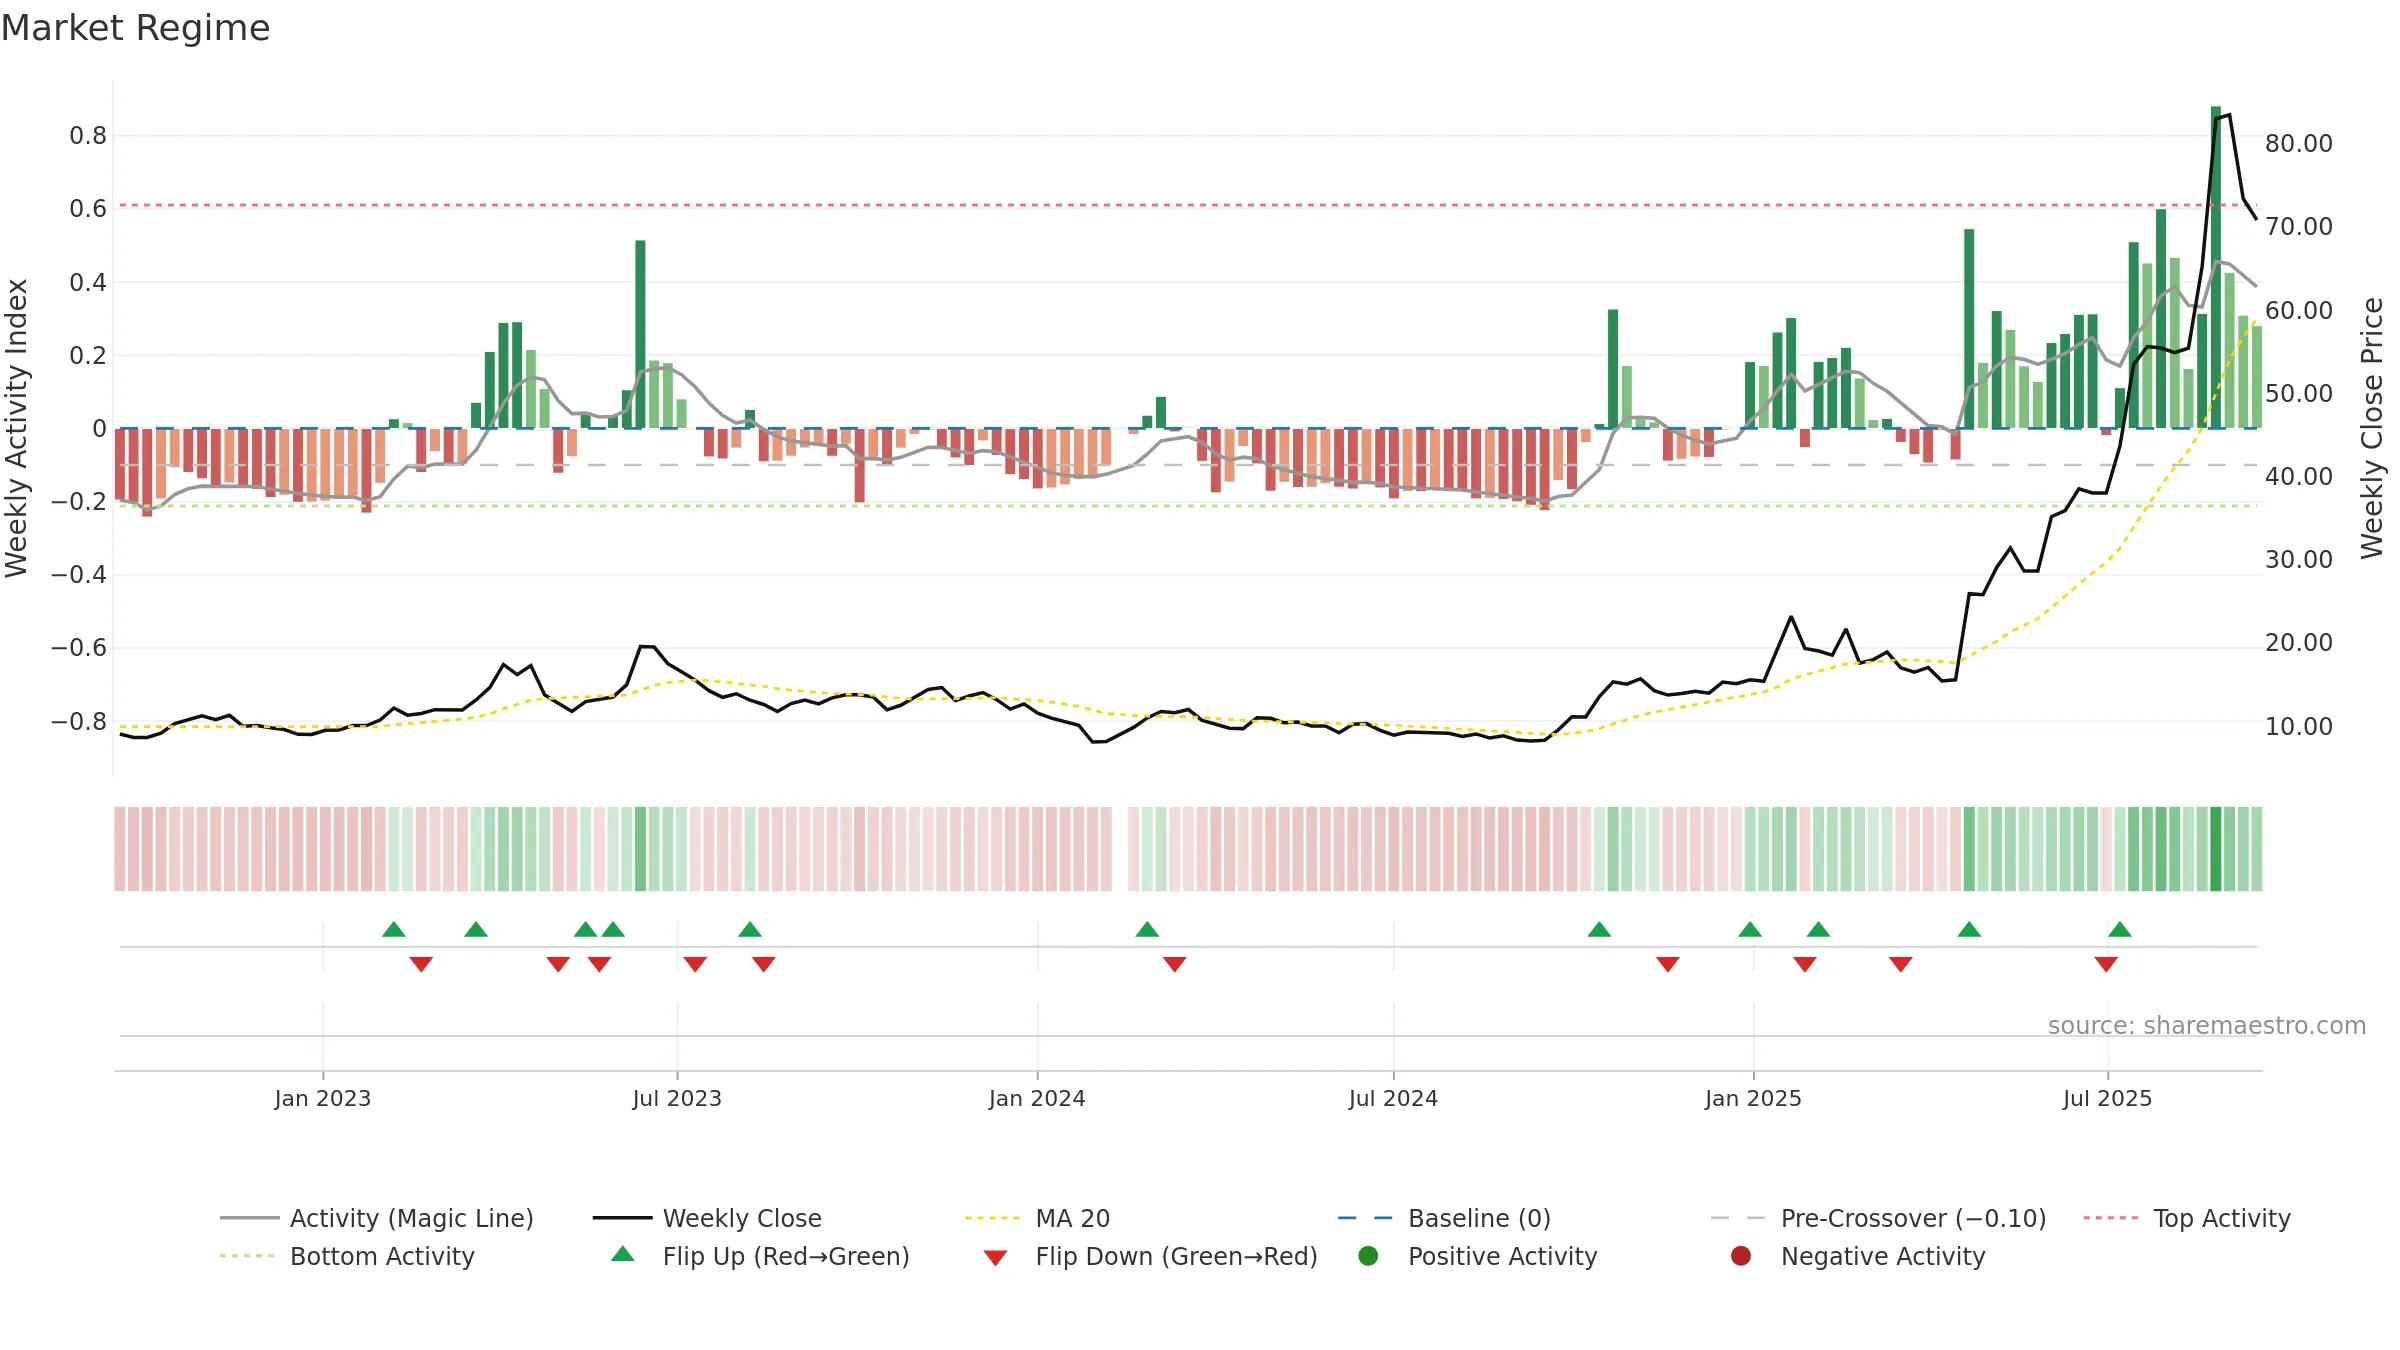Click the first red flip-down marker after Jan 2023
Screen dimensions: 2400x1350
(421, 964)
